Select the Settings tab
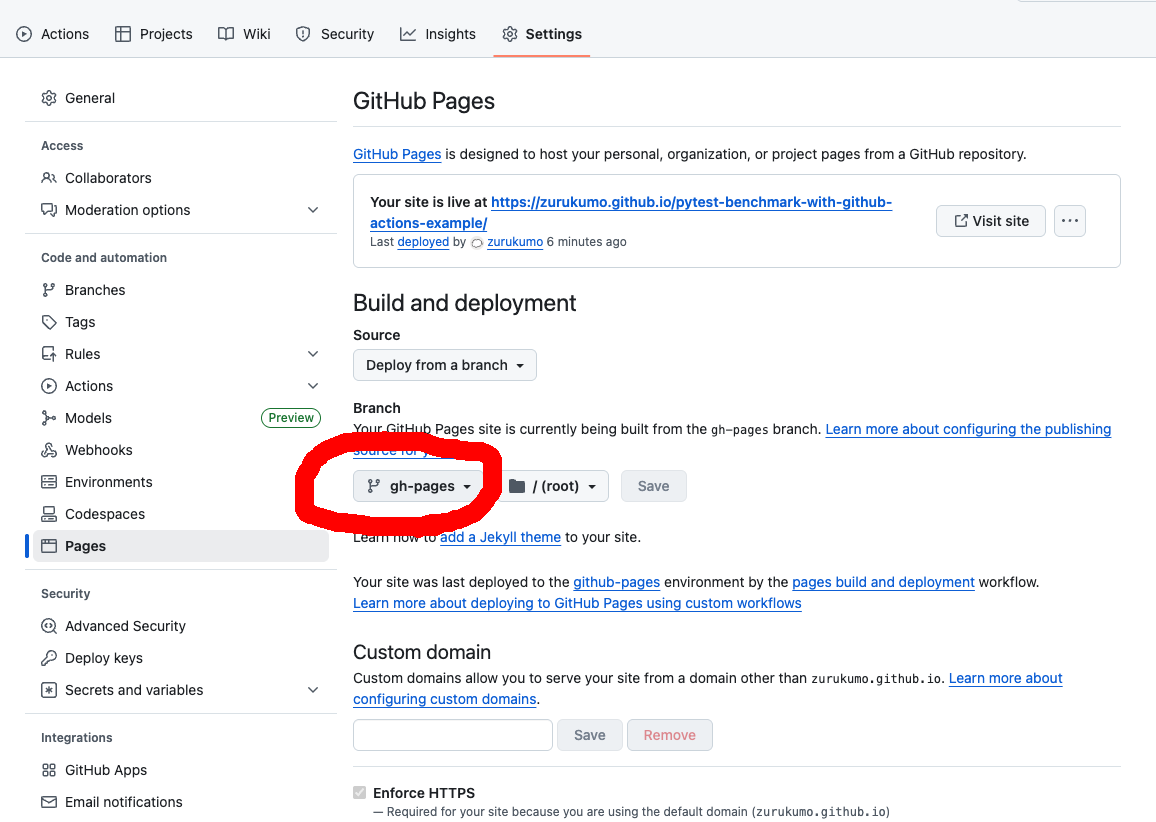 coord(542,34)
